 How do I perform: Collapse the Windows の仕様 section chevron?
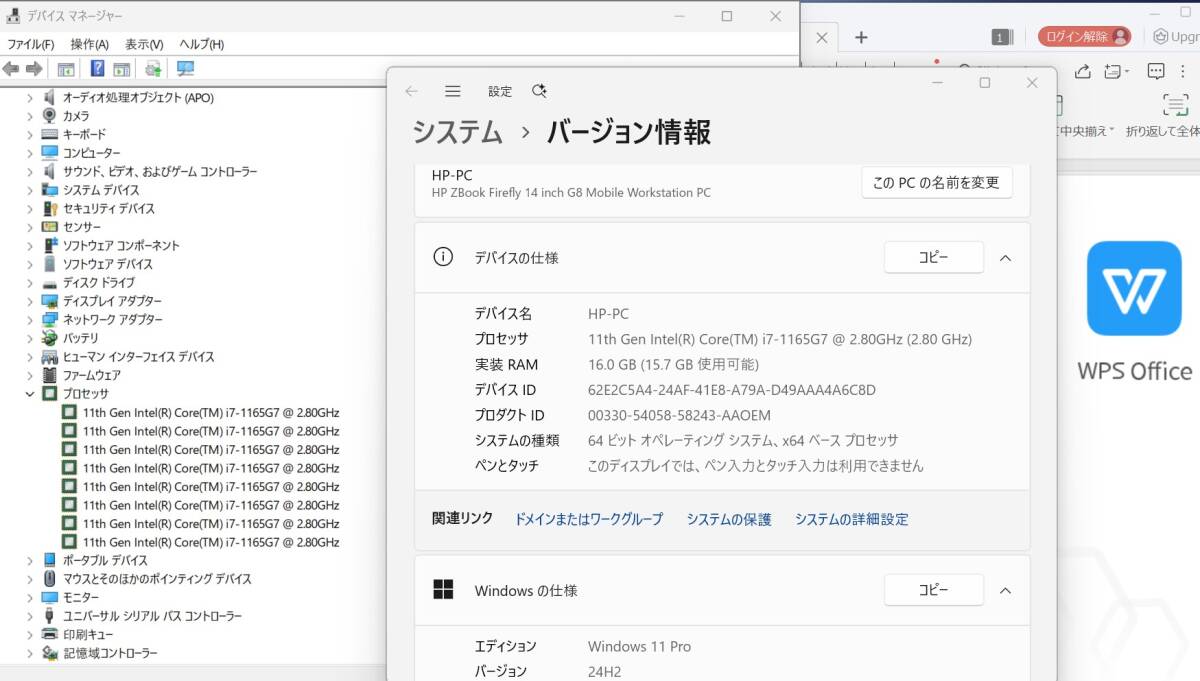[x=1005, y=591]
